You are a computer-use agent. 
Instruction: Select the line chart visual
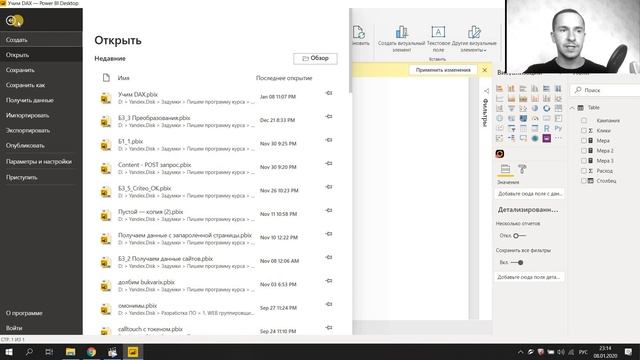[500, 98]
